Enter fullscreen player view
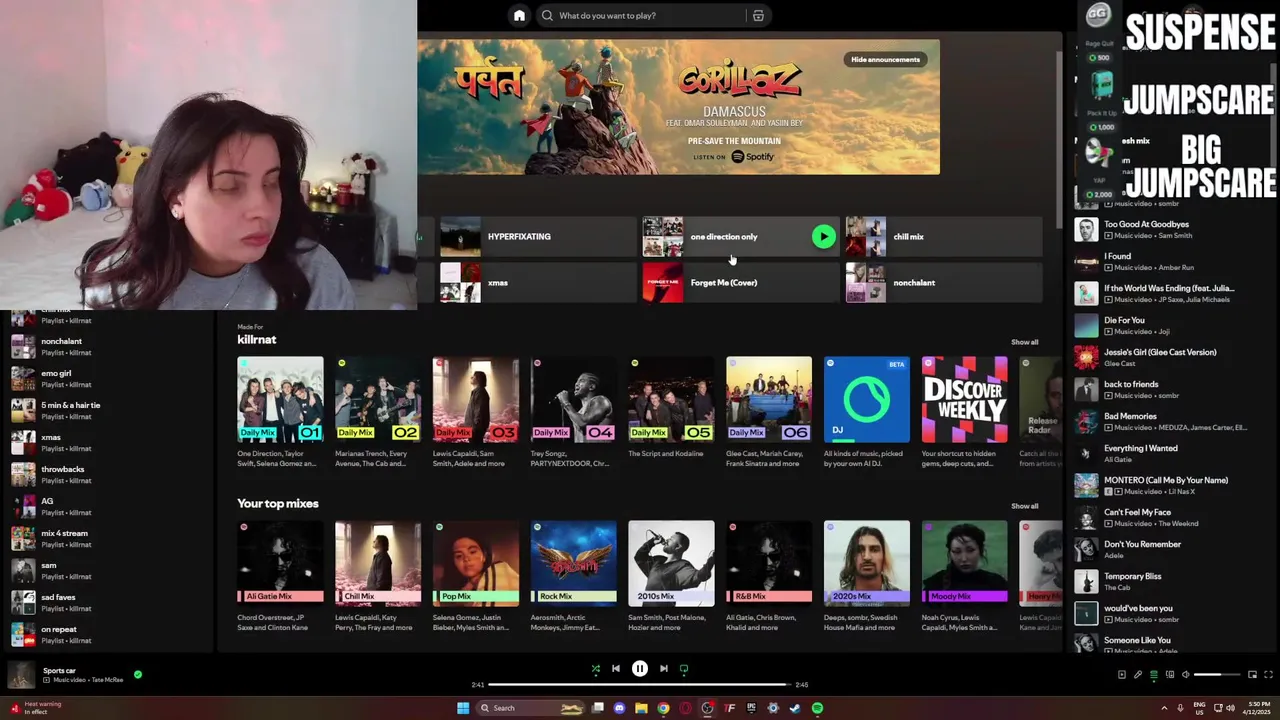Viewport: 1280px width, 720px height. pos(1268,675)
